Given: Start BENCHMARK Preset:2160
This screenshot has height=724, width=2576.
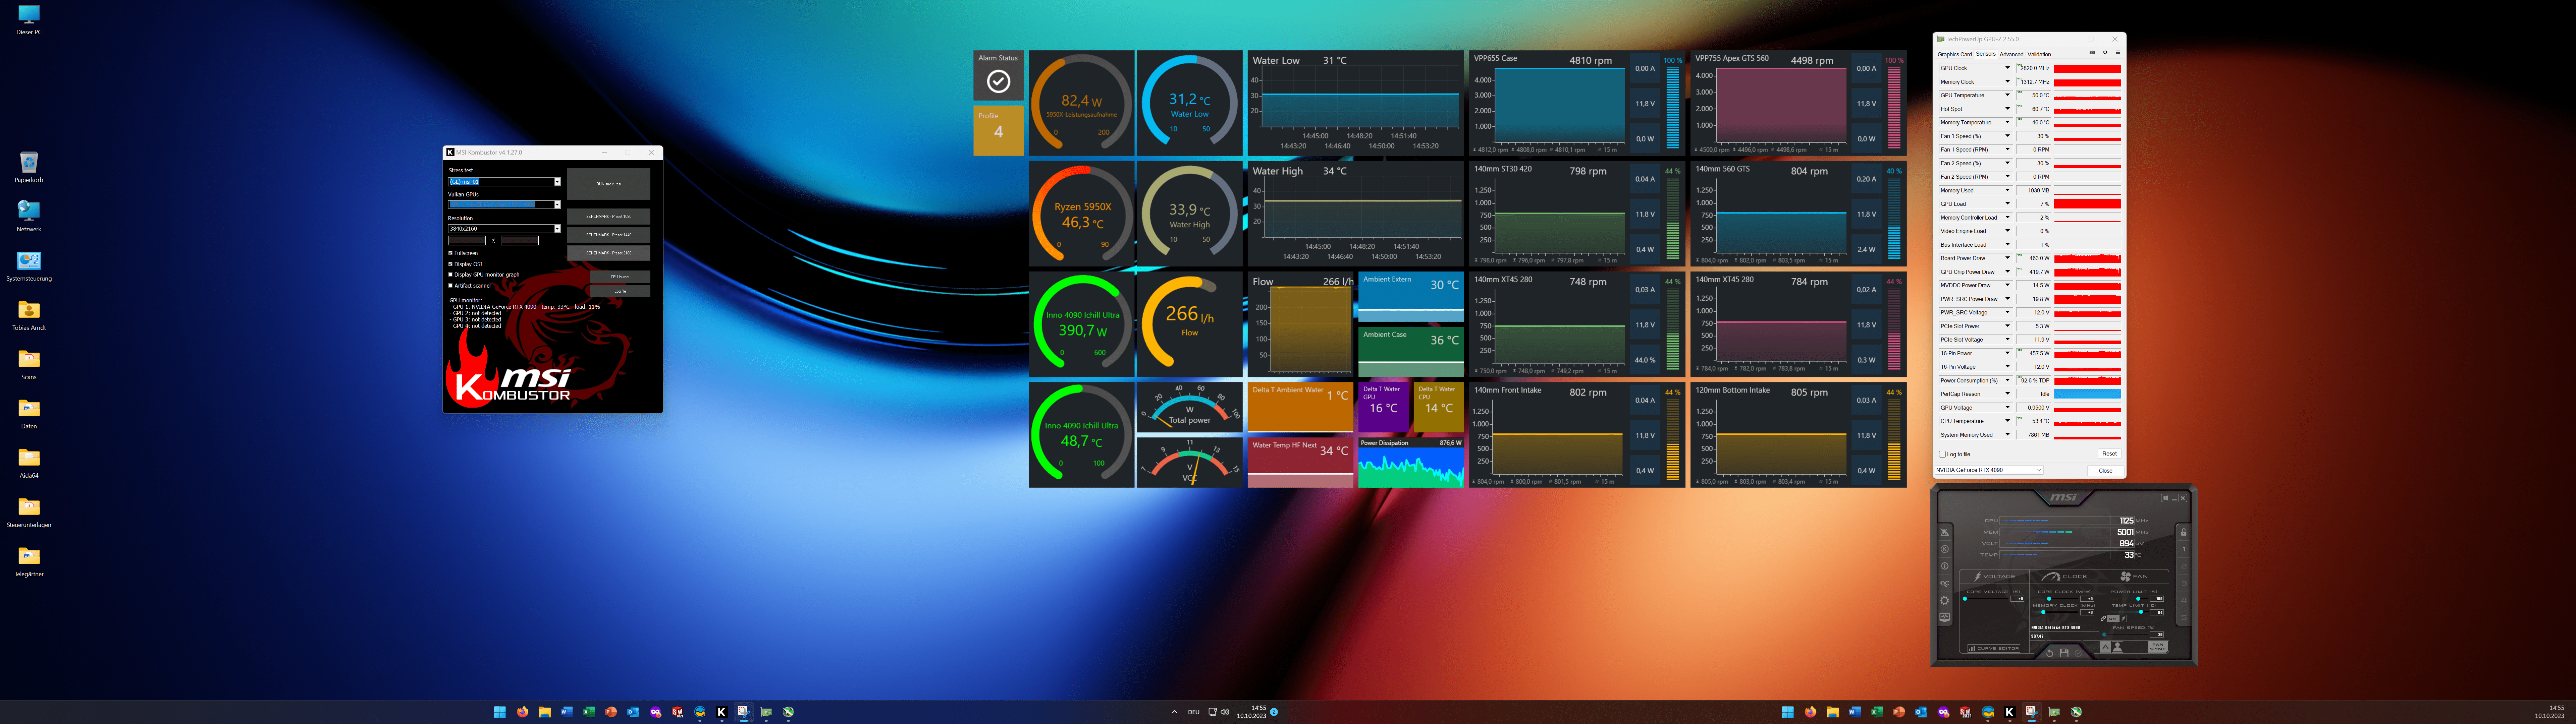Looking at the screenshot, I should pyautogui.click(x=609, y=253).
